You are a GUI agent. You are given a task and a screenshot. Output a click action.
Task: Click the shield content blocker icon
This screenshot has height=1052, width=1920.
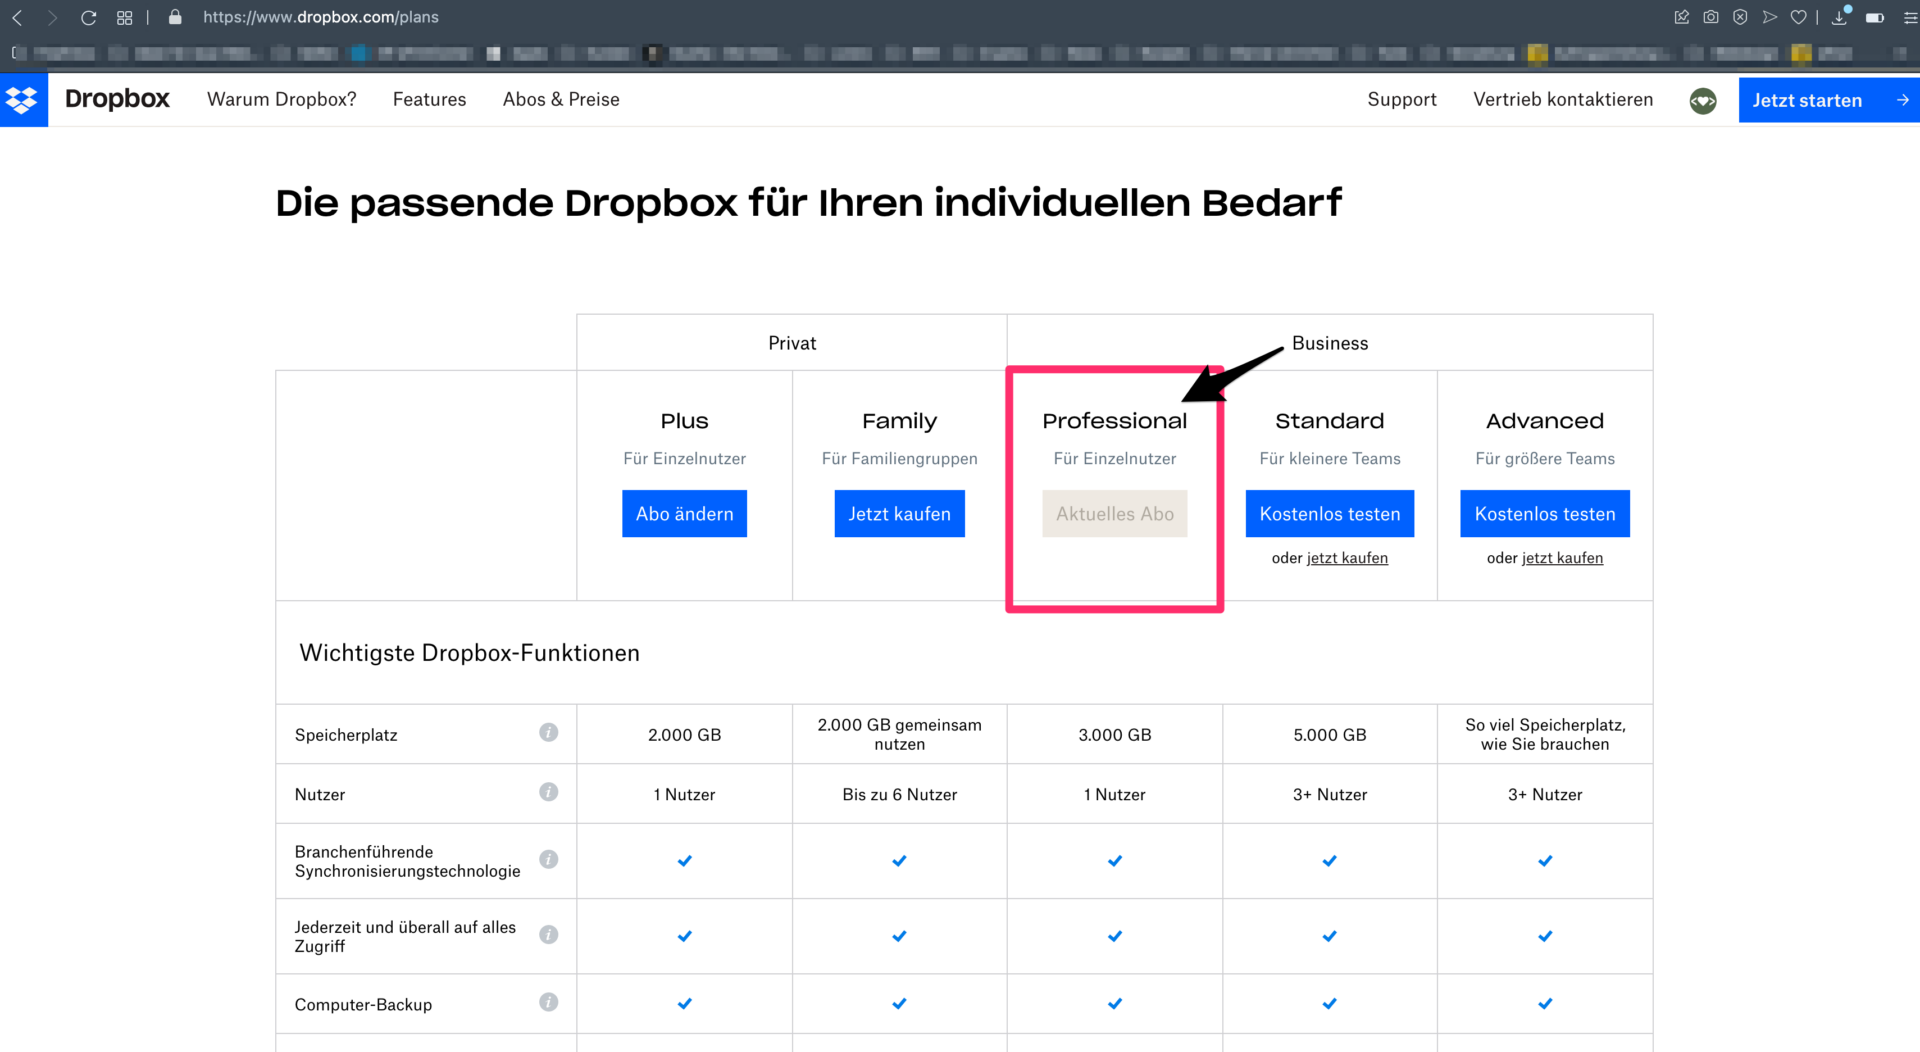point(1740,17)
